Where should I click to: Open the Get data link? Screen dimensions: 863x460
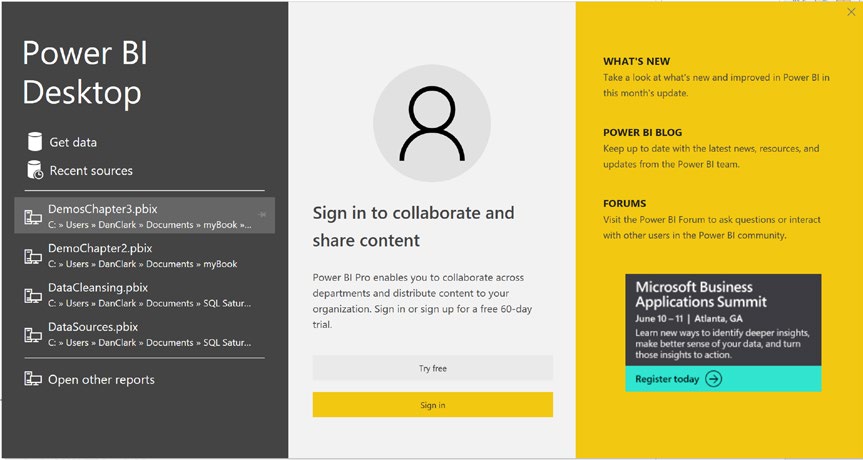point(73,142)
